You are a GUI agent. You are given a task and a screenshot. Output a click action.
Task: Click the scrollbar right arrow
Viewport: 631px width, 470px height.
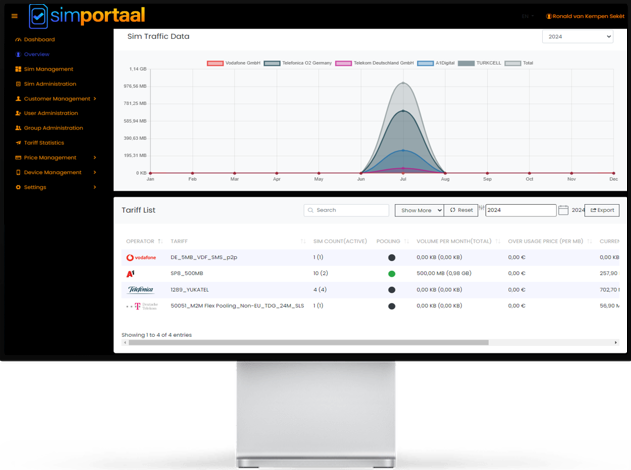tap(616, 342)
